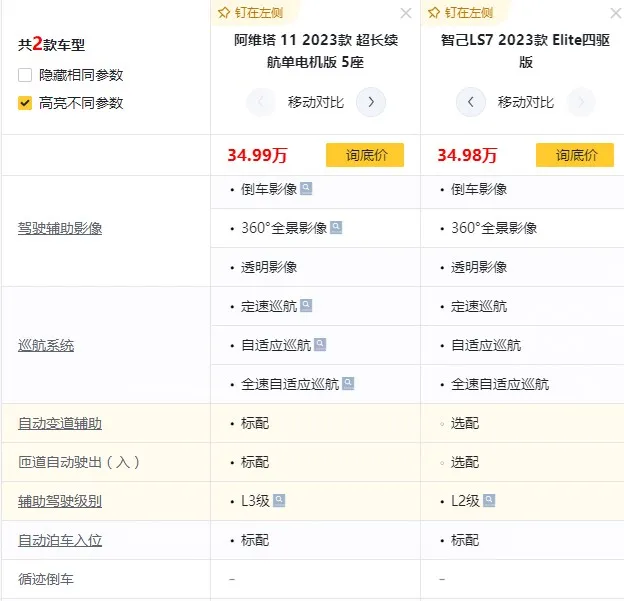
Task: Open image icon beside 阿维塔 倒车影像
Action: 306,188
